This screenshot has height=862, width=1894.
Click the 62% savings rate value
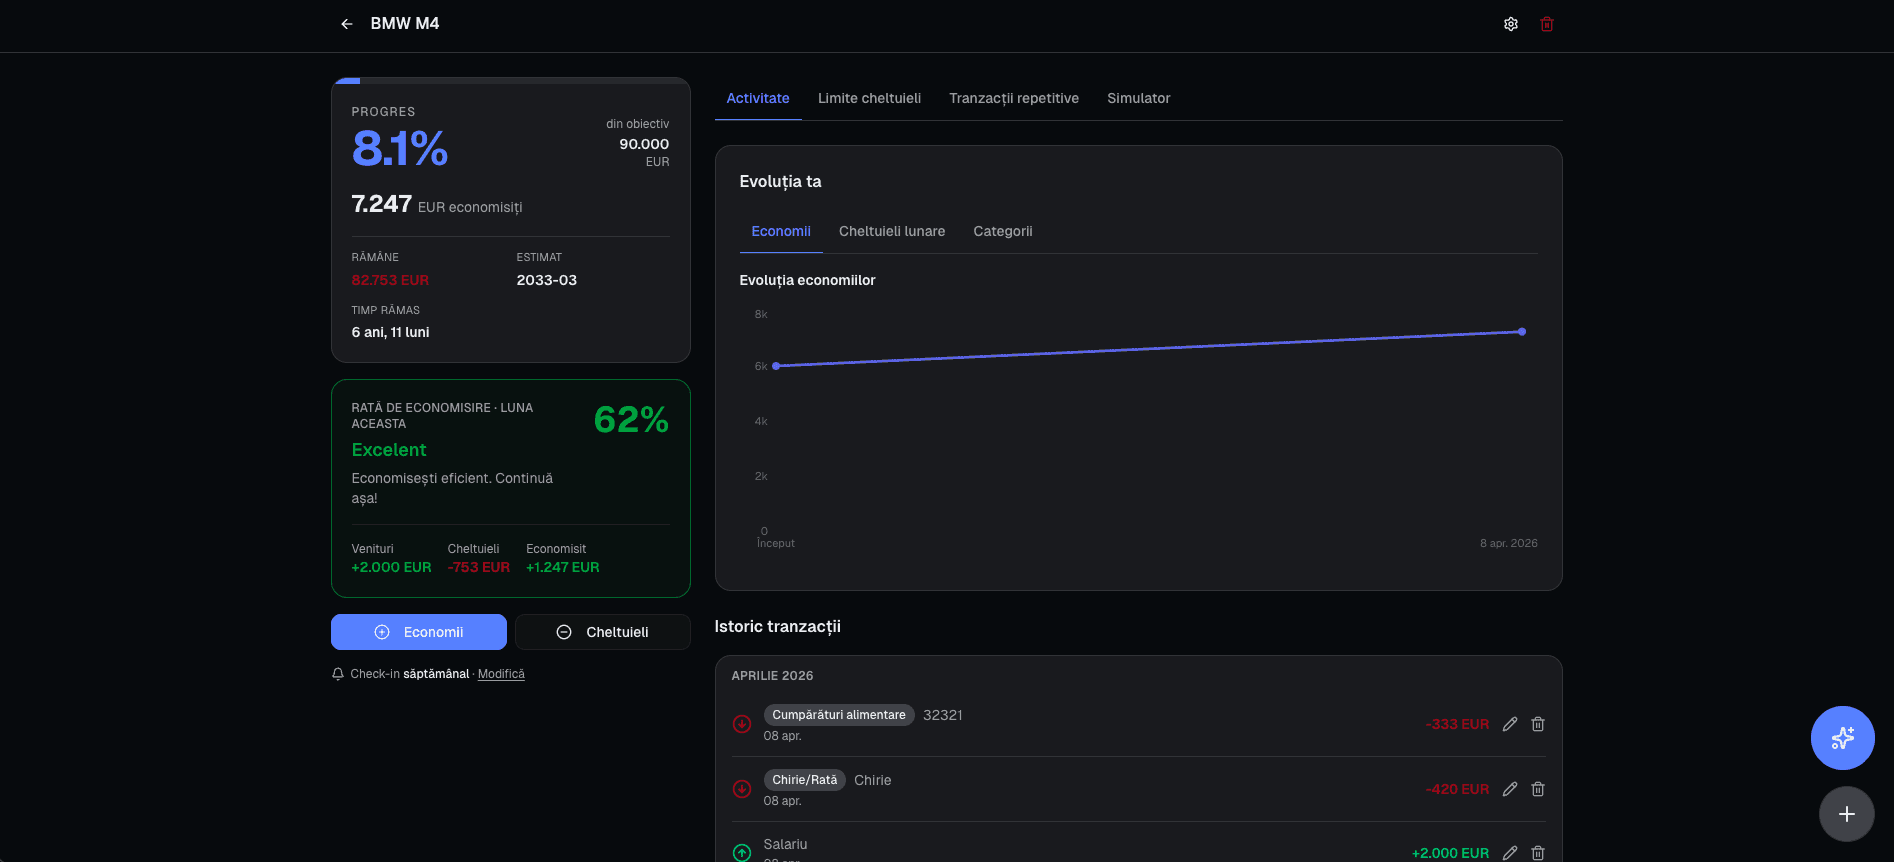631,420
